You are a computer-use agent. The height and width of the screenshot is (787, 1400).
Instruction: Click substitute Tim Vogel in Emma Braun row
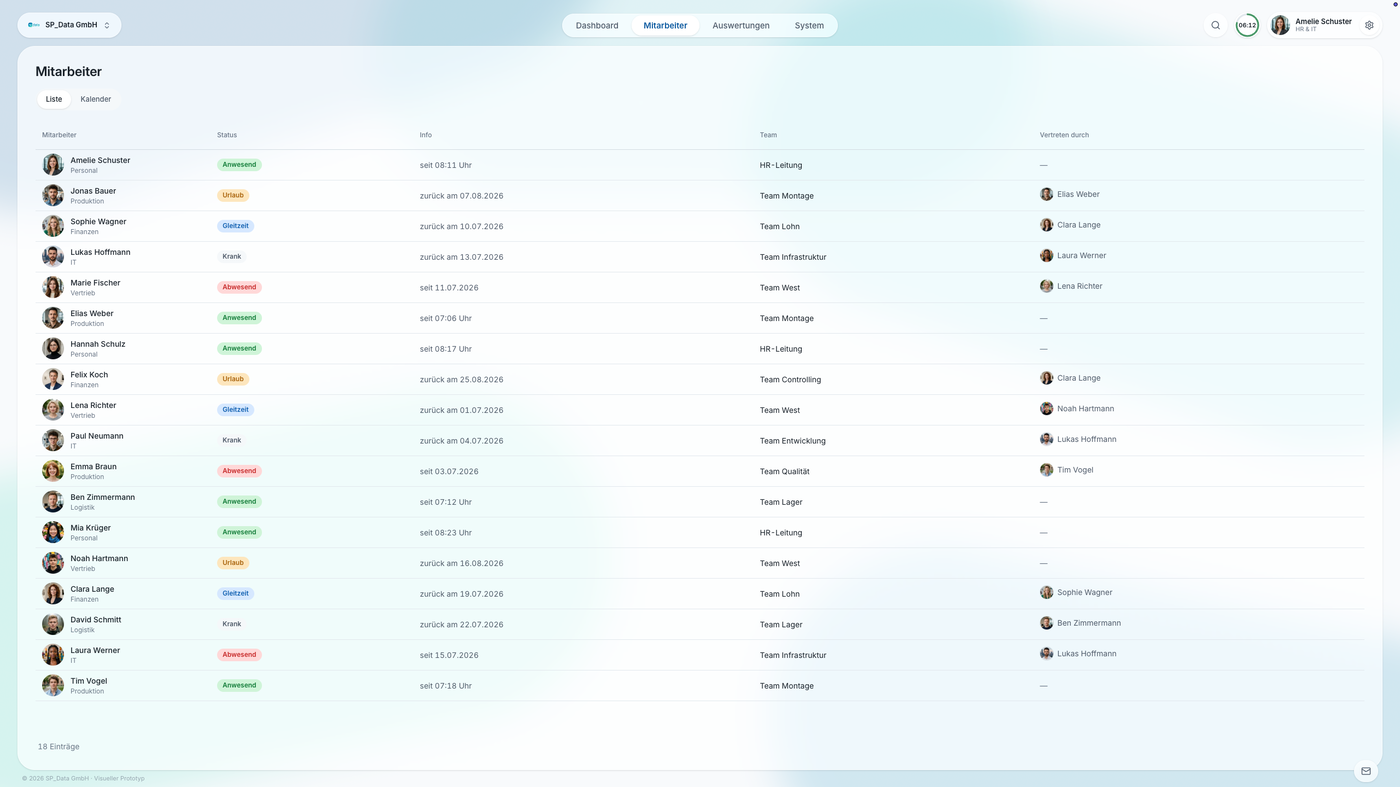tap(1067, 470)
